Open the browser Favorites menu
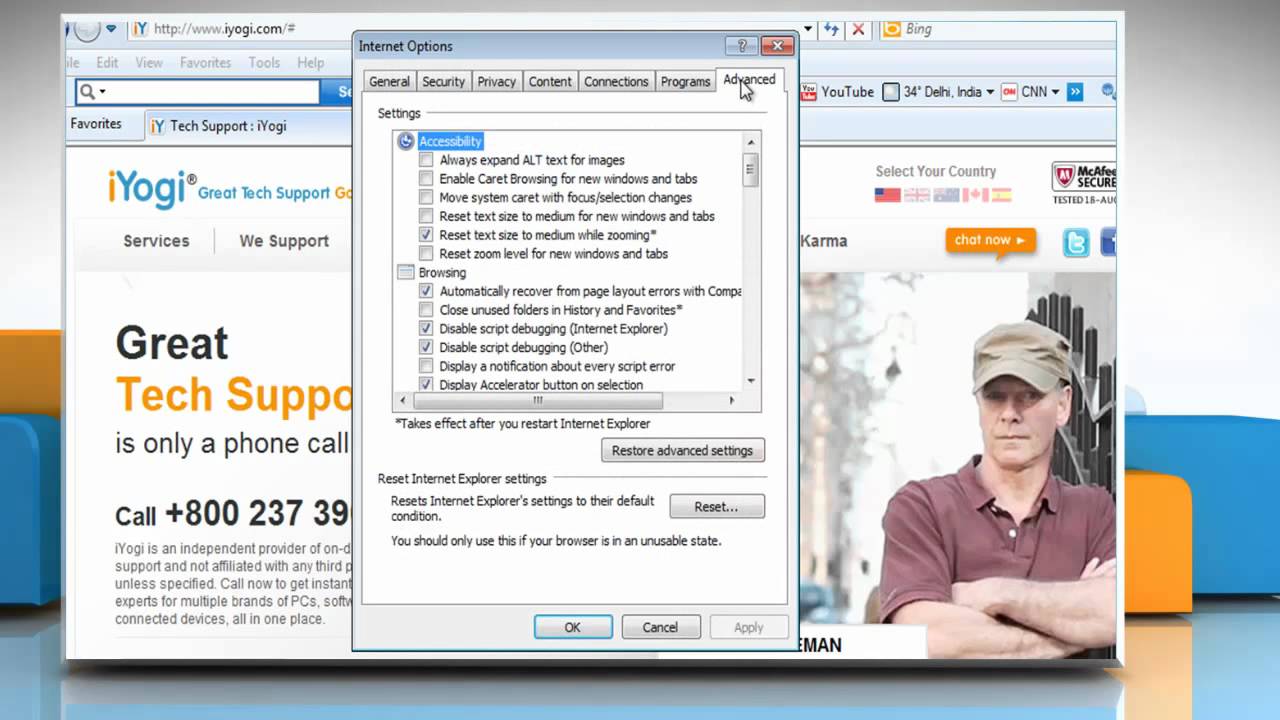Image resolution: width=1280 pixels, height=720 pixels. [x=205, y=62]
